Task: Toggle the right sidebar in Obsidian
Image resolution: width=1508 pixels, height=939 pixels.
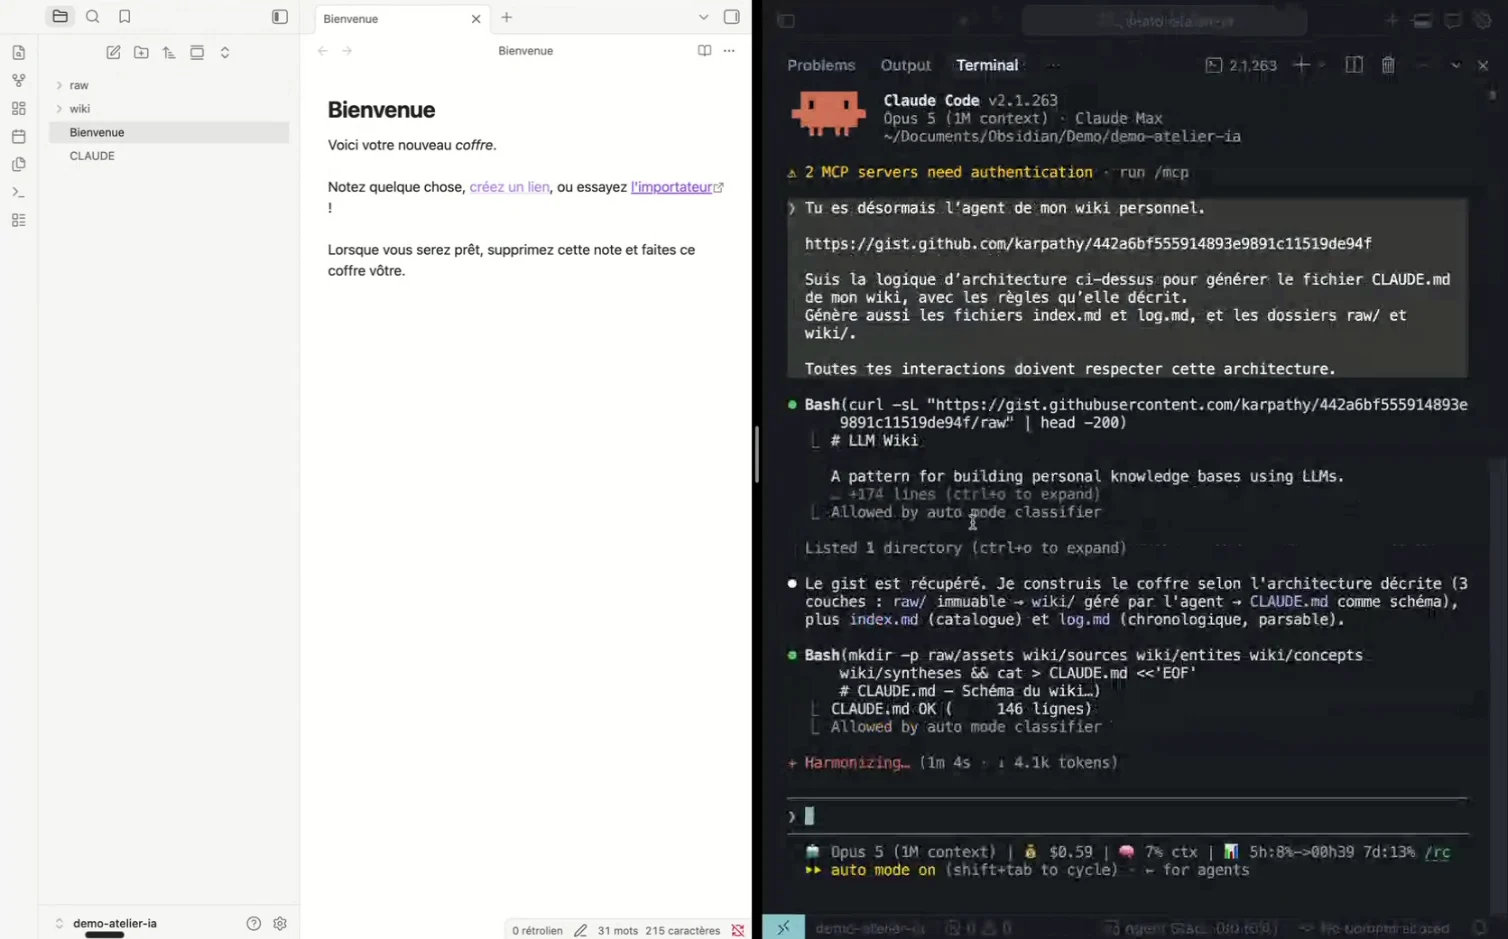Action: coord(732,17)
